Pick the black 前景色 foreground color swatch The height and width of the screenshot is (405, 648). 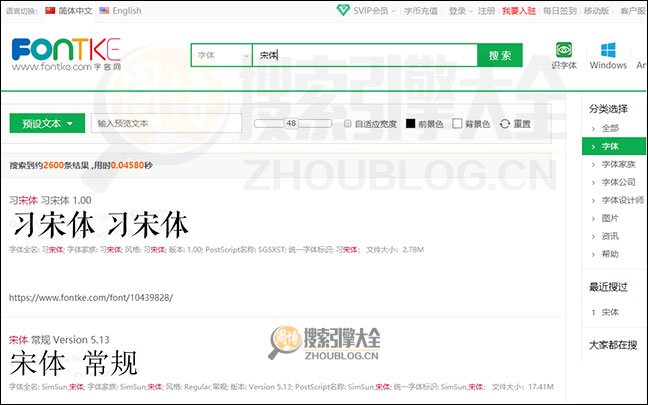[410, 124]
